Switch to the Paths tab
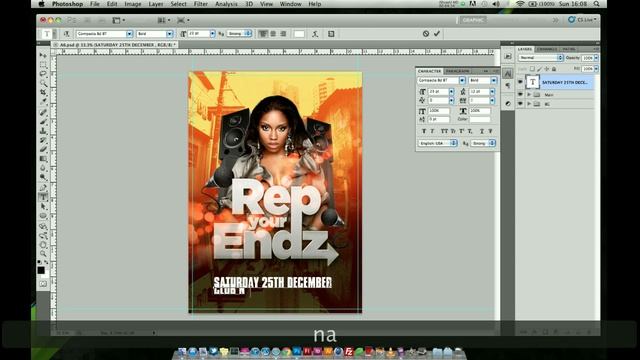Screen dimensions: 640x360 [x=569, y=49]
